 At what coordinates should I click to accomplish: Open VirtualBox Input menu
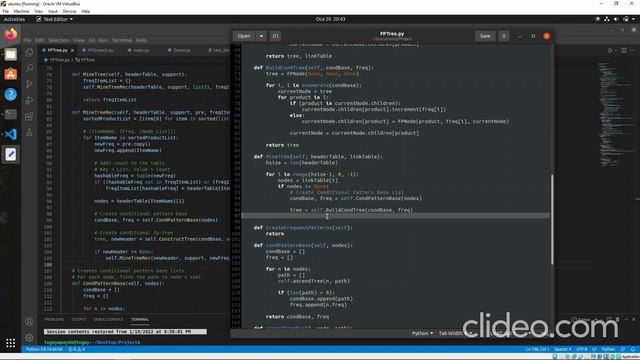(53, 11)
